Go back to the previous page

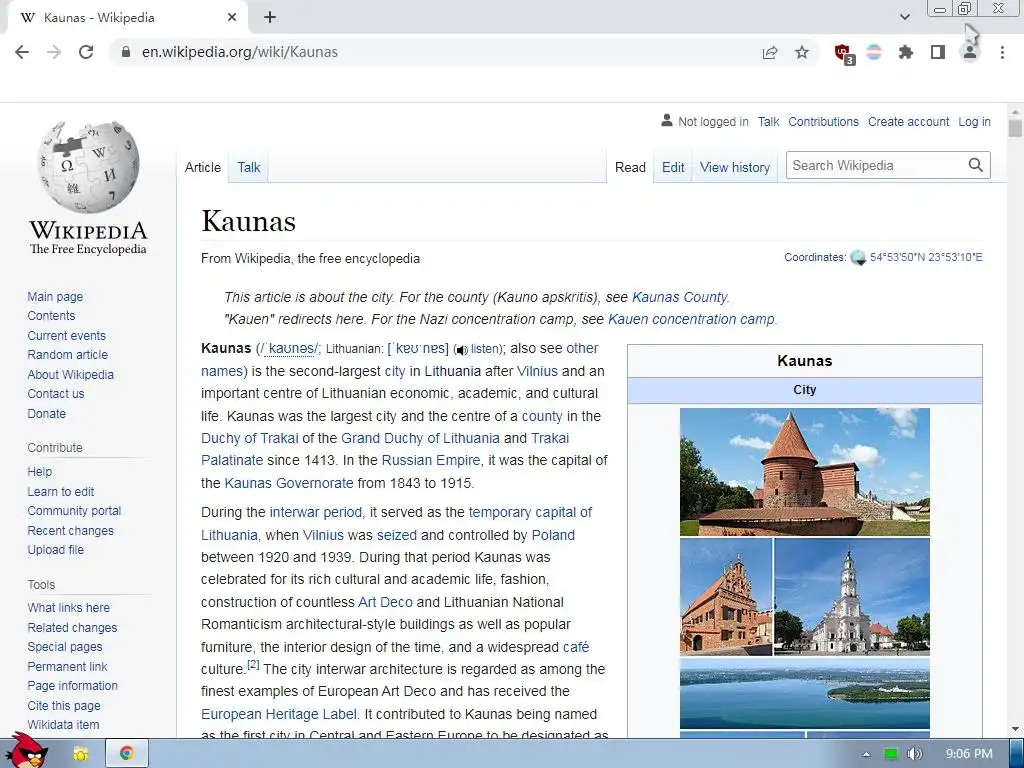(x=22, y=52)
